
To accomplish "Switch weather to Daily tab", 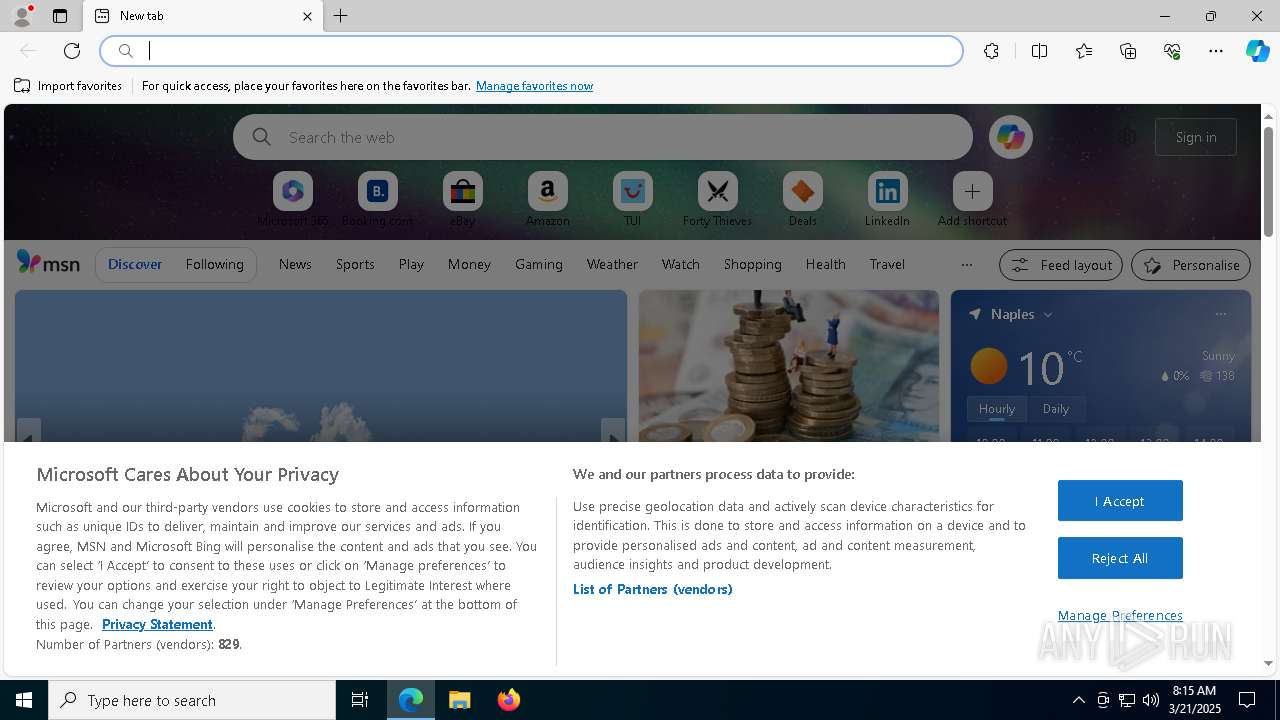I will pyautogui.click(x=1056, y=409).
